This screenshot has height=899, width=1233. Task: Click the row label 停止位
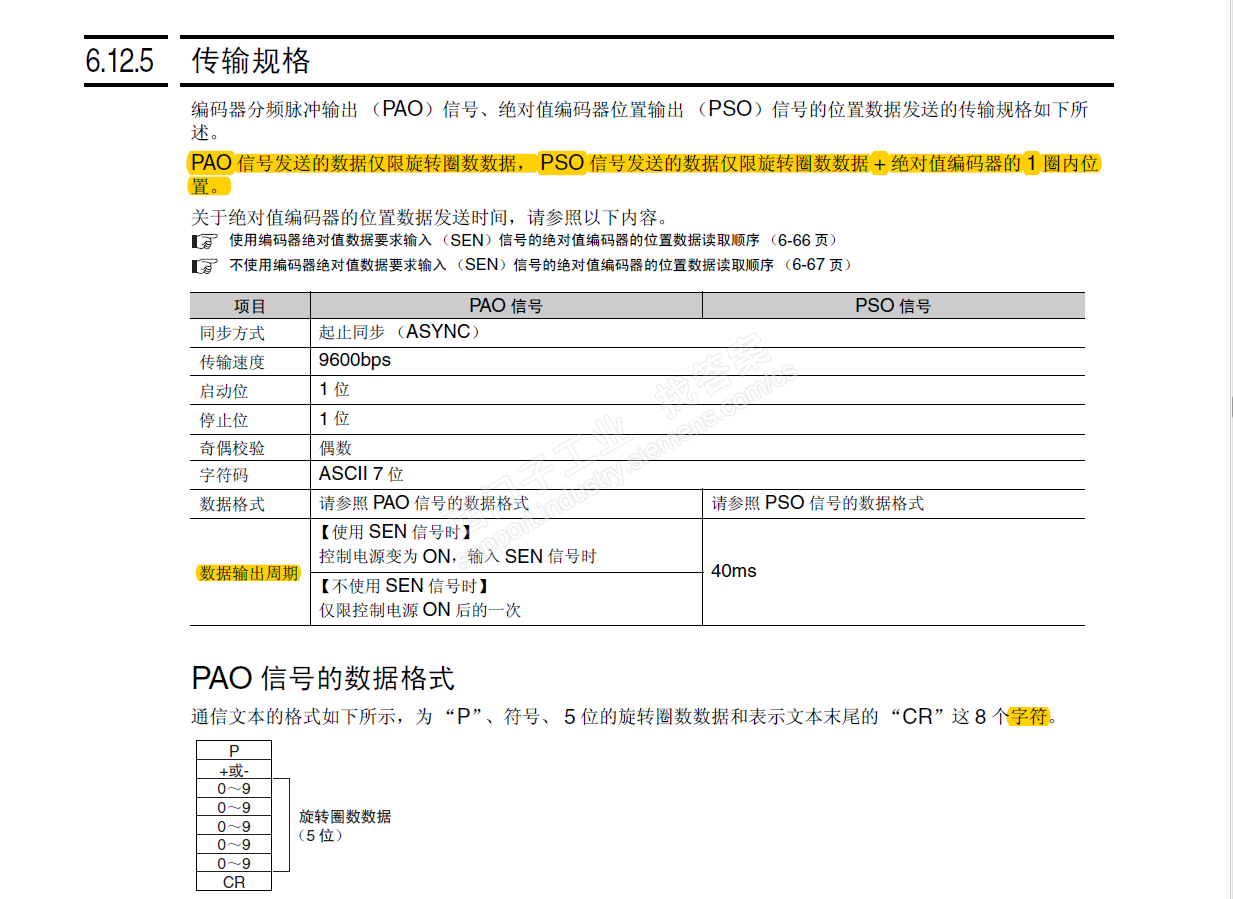click(x=224, y=420)
